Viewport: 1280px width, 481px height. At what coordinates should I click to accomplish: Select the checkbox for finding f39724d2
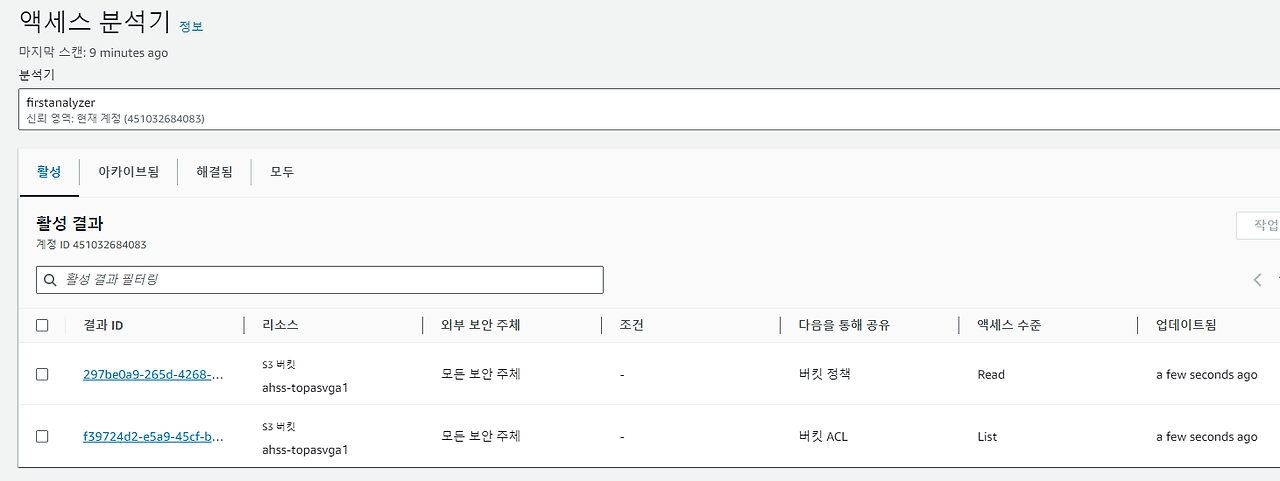click(42, 436)
